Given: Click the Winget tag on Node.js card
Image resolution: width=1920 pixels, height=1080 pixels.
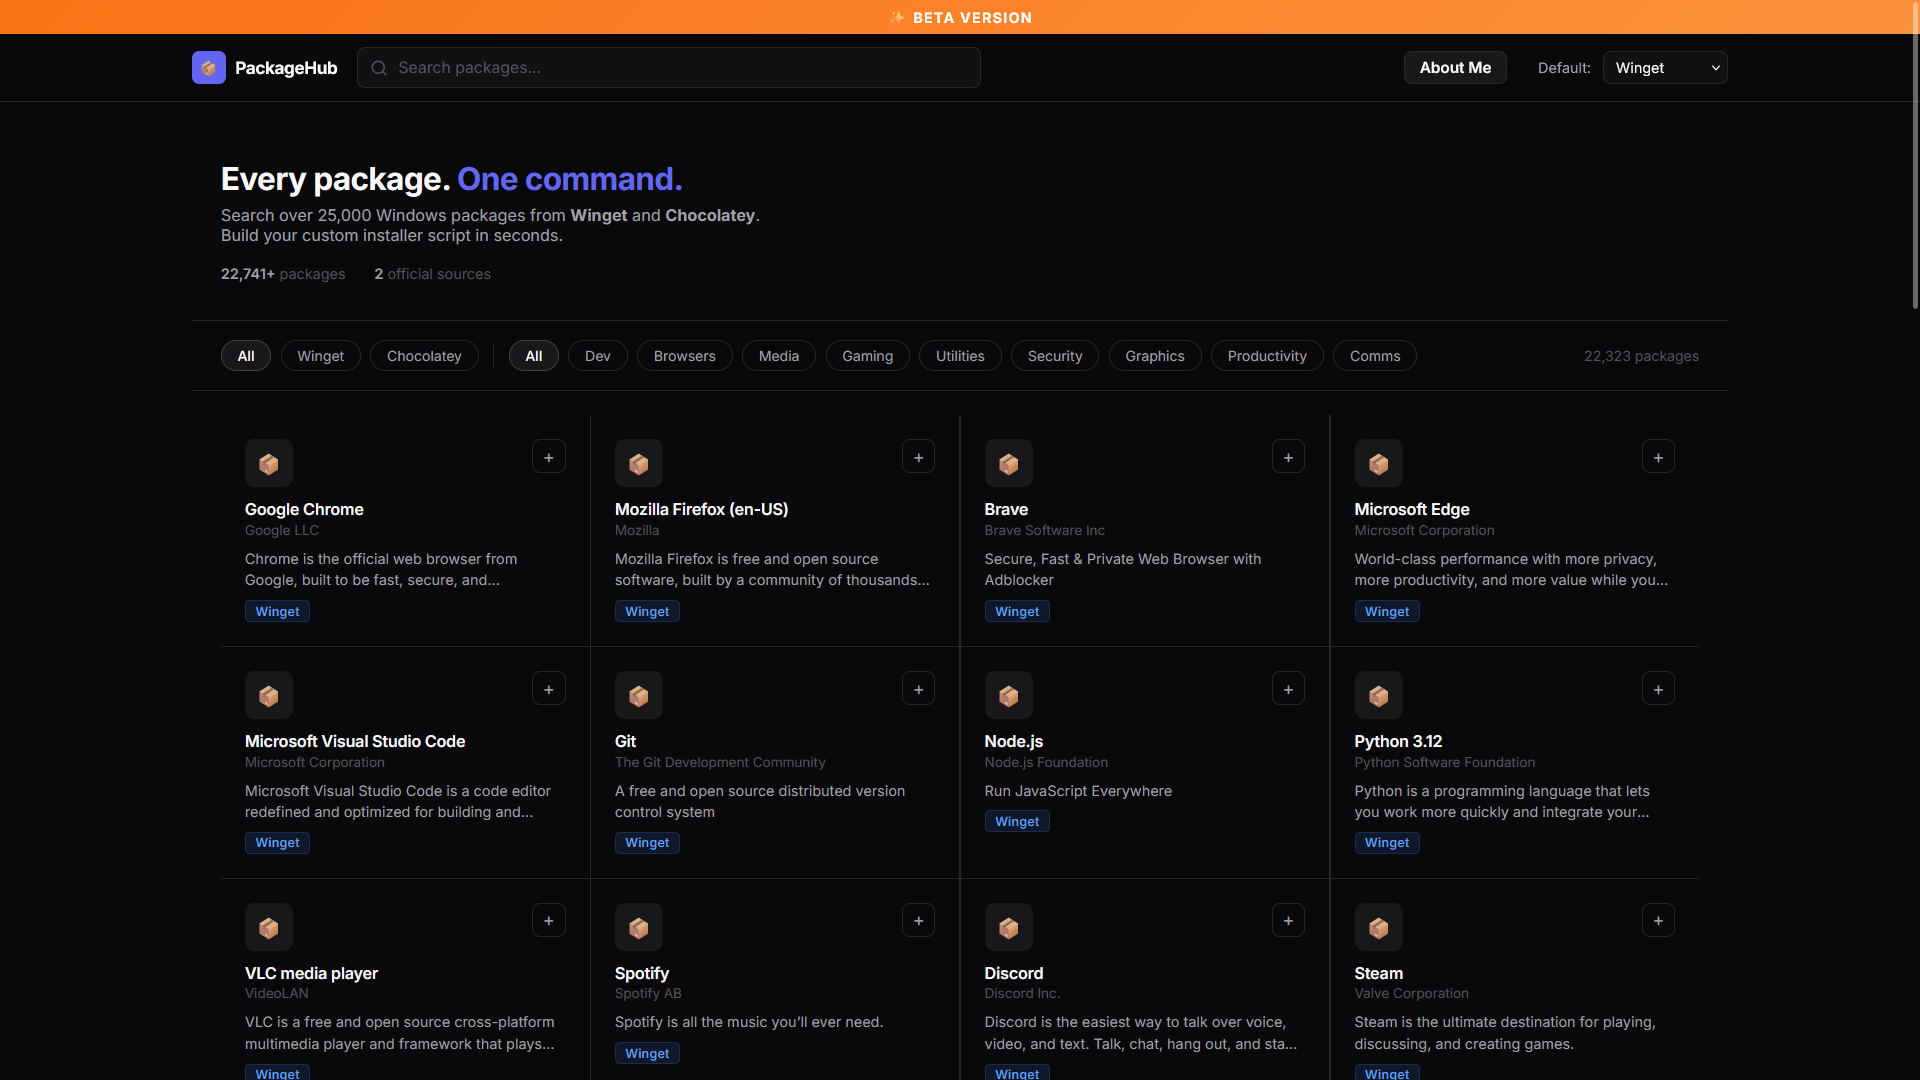Looking at the screenshot, I should coord(1017,821).
